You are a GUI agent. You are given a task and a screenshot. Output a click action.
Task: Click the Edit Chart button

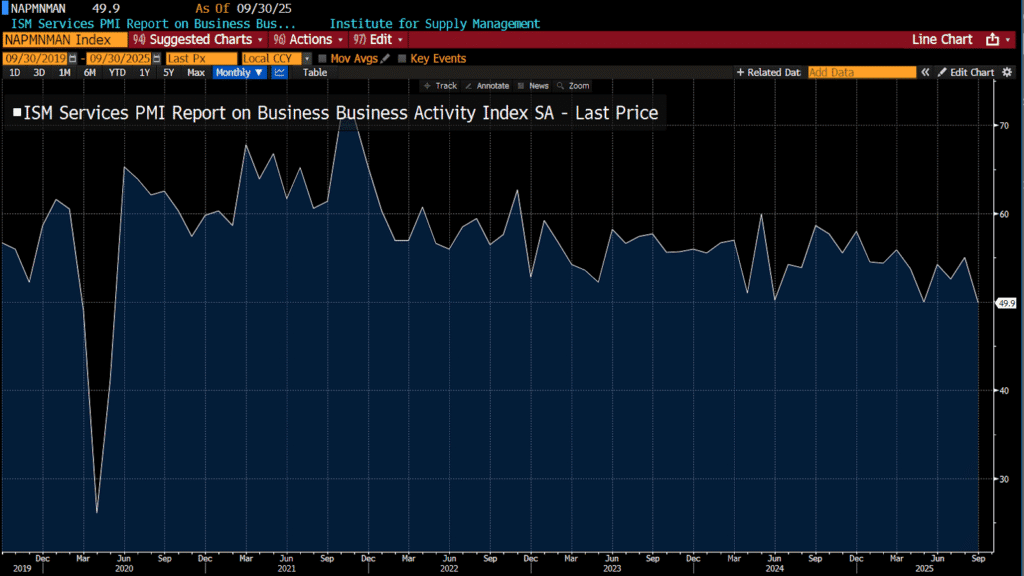click(x=966, y=73)
